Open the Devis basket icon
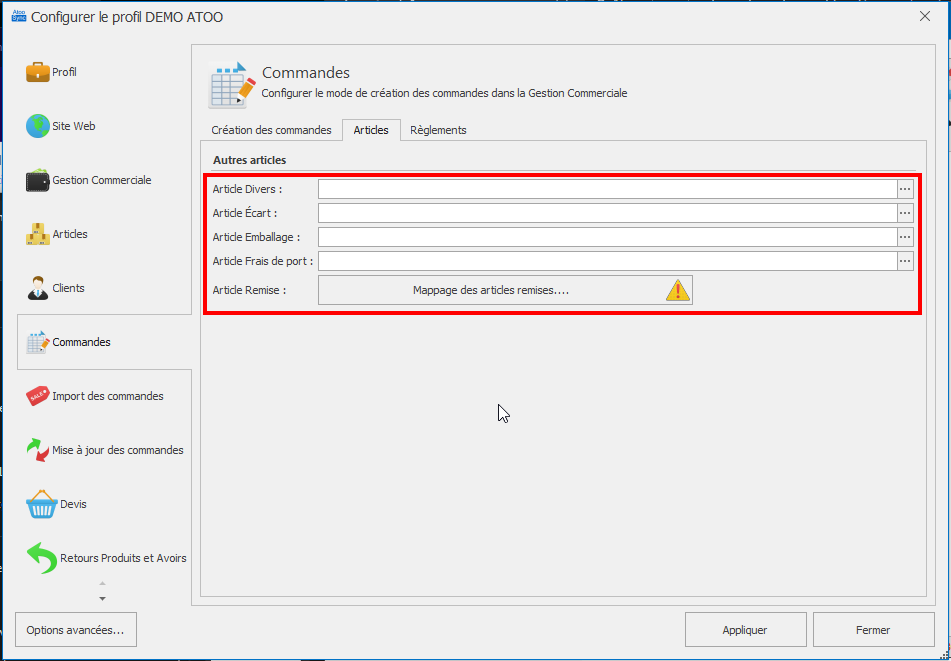 tap(41, 504)
